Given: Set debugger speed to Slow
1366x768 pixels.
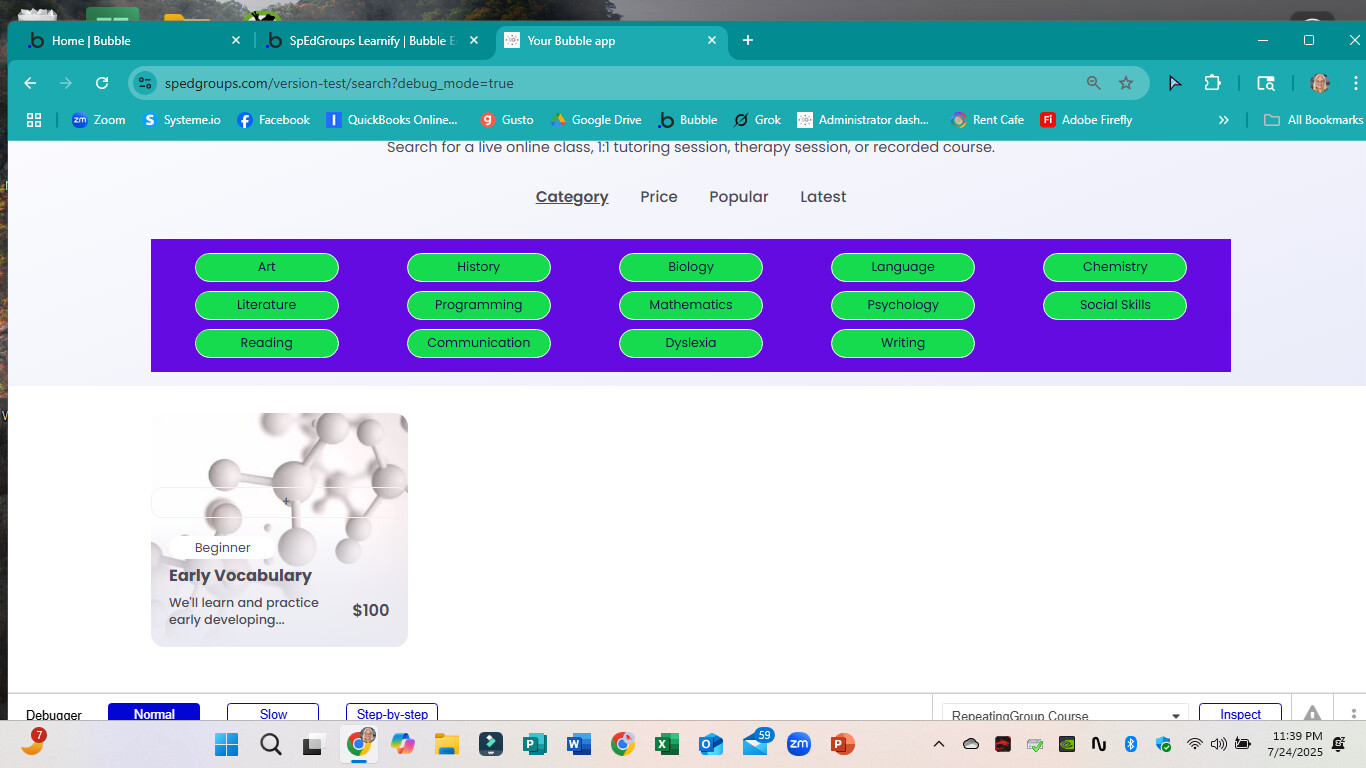Looking at the screenshot, I should coord(273,713).
